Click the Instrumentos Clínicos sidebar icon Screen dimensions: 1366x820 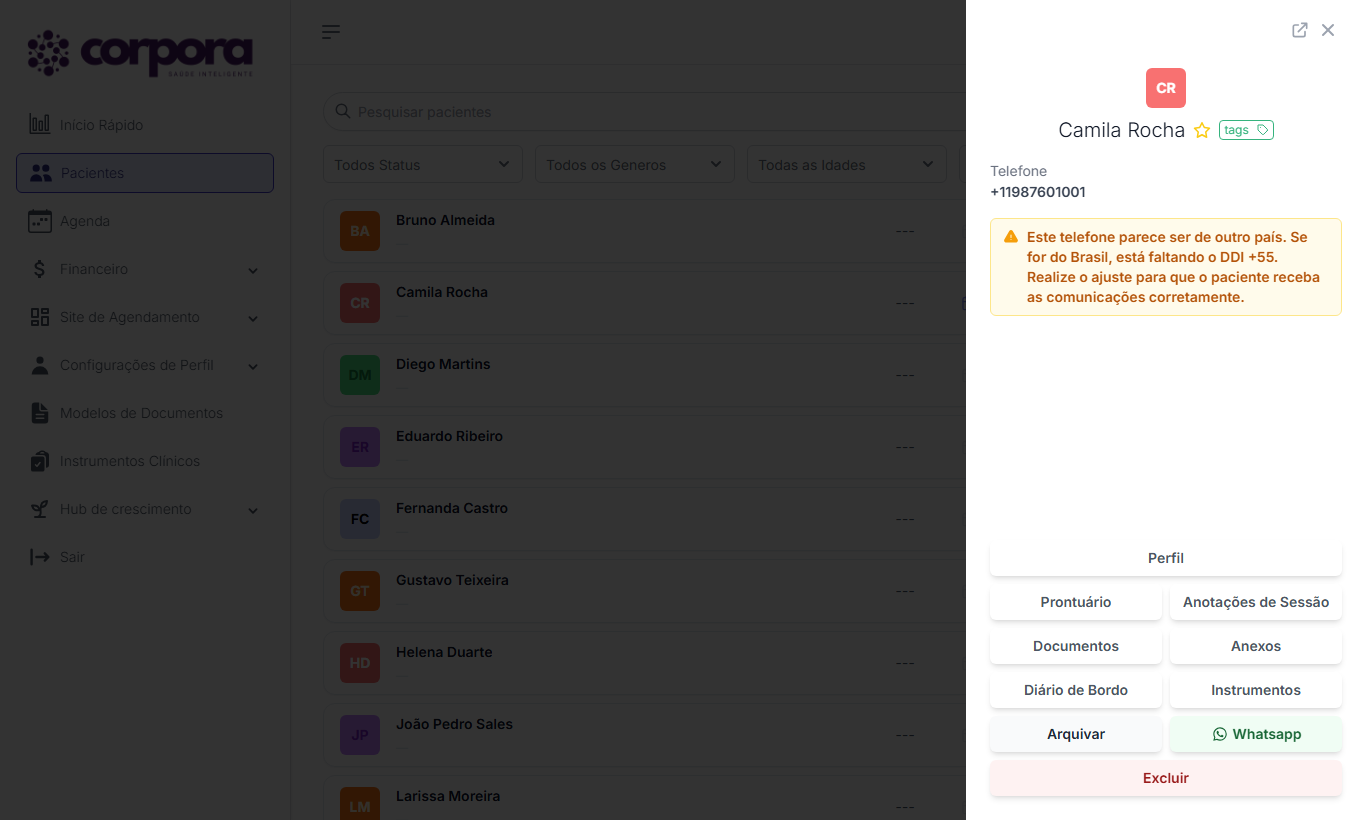pos(40,461)
